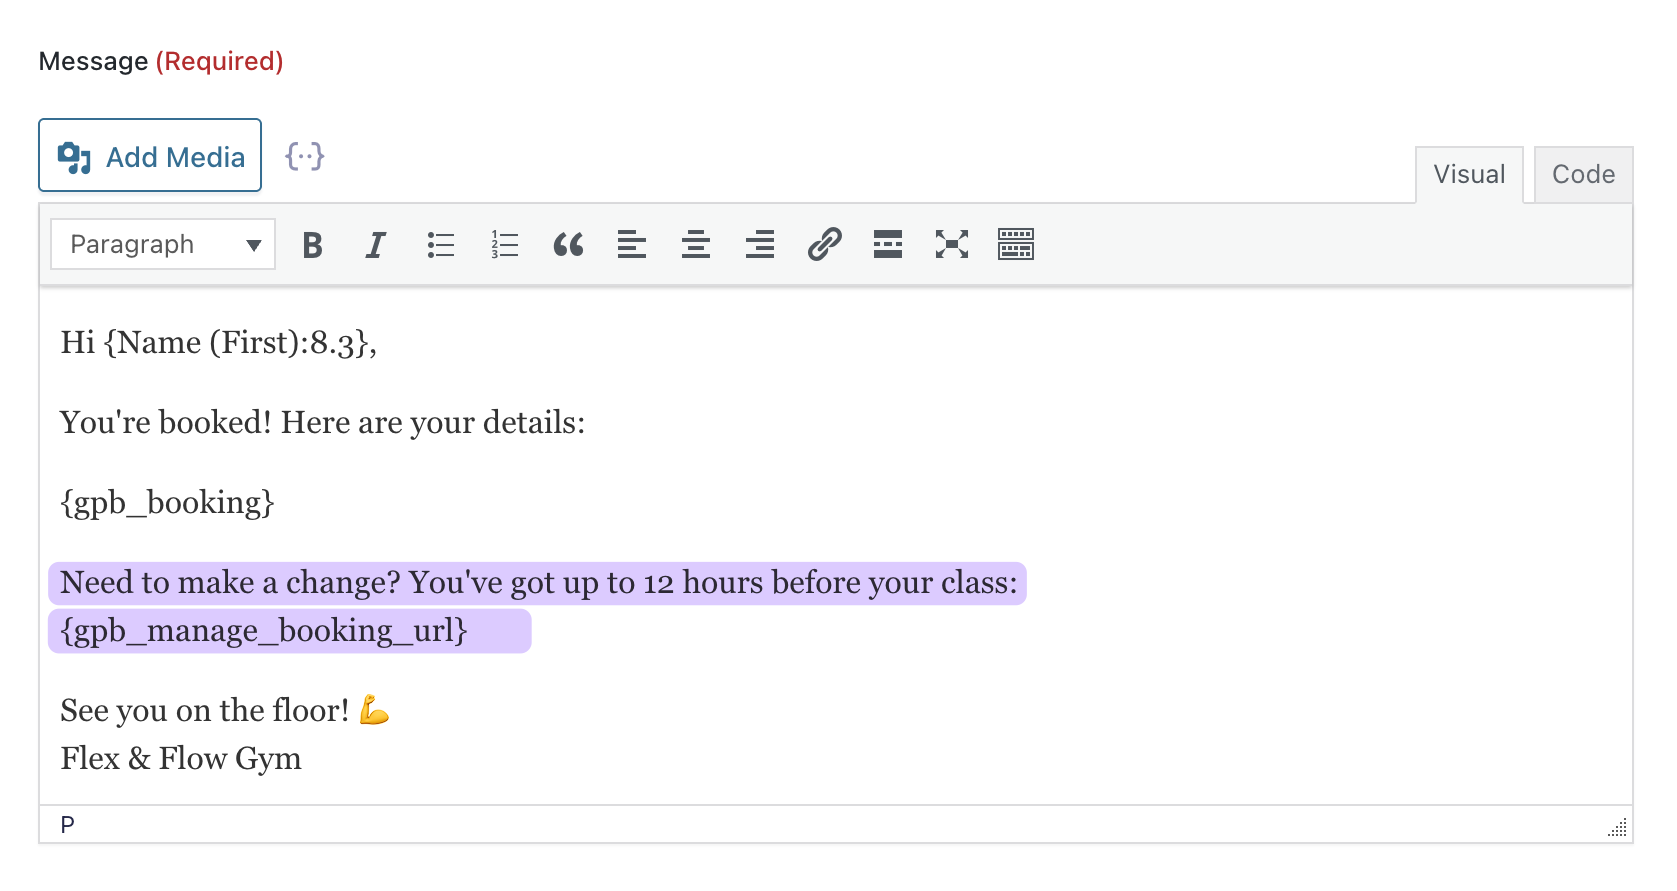The height and width of the screenshot is (891, 1677).
Task: Grab the editor resize handle
Action: click(1617, 828)
